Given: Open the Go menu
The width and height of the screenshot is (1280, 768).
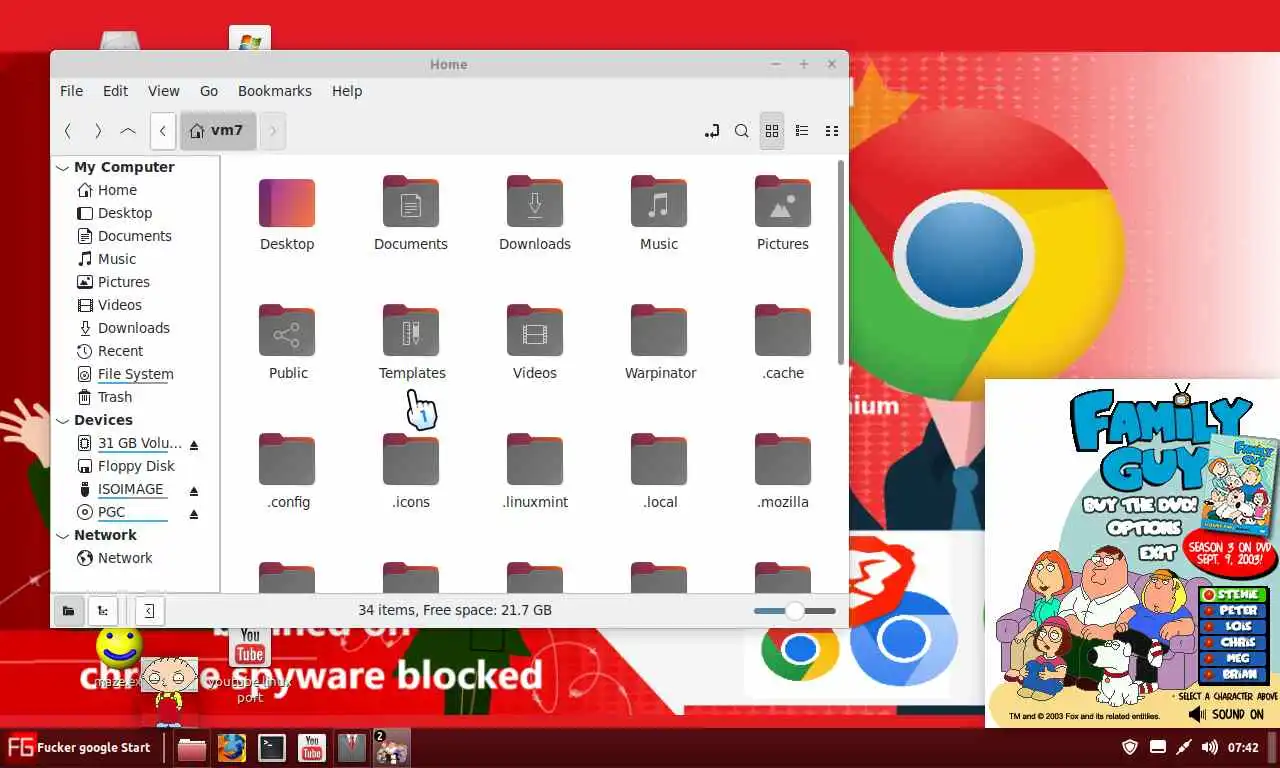Looking at the screenshot, I should [x=209, y=91].
